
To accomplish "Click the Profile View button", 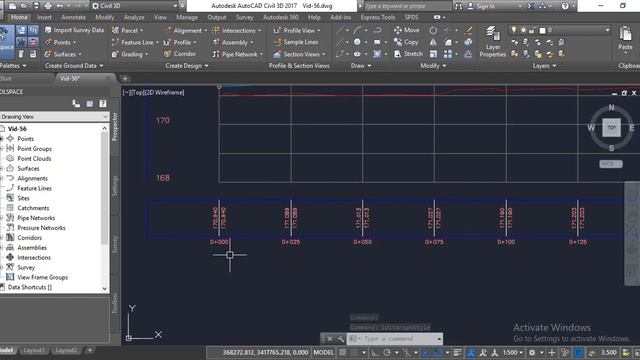I will pos(296,30).
